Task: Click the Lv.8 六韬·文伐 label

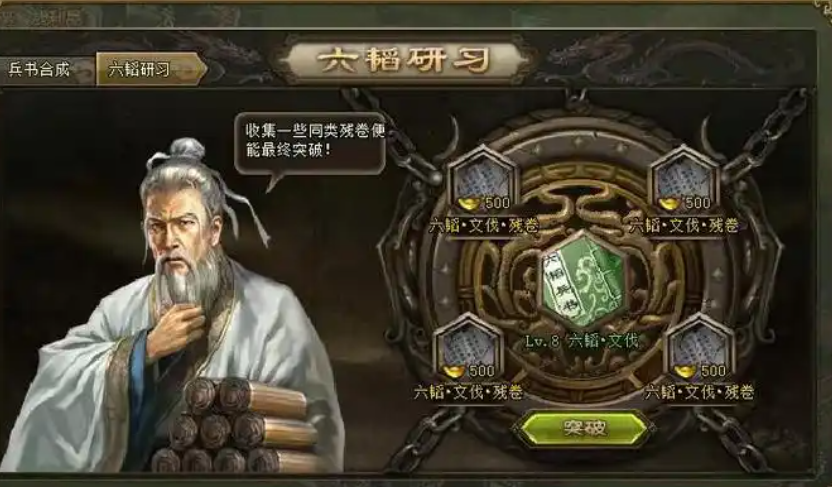Action: pyautogui.click(x=582, y=341)
